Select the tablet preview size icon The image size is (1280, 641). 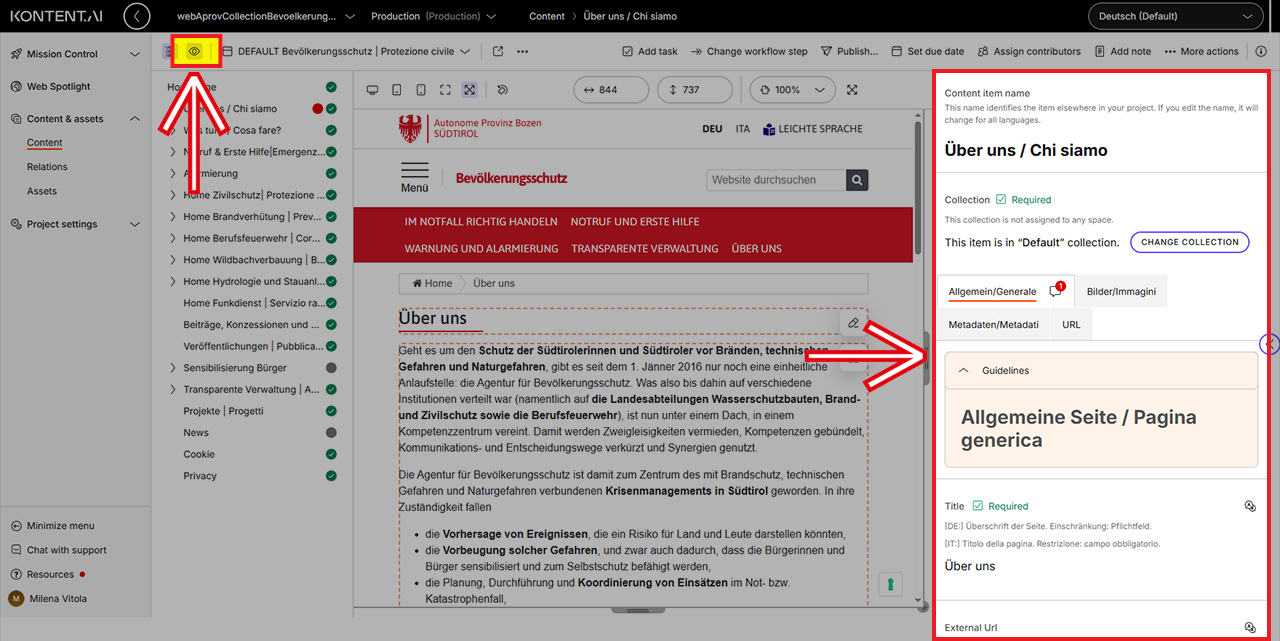[x=397, y=90]
